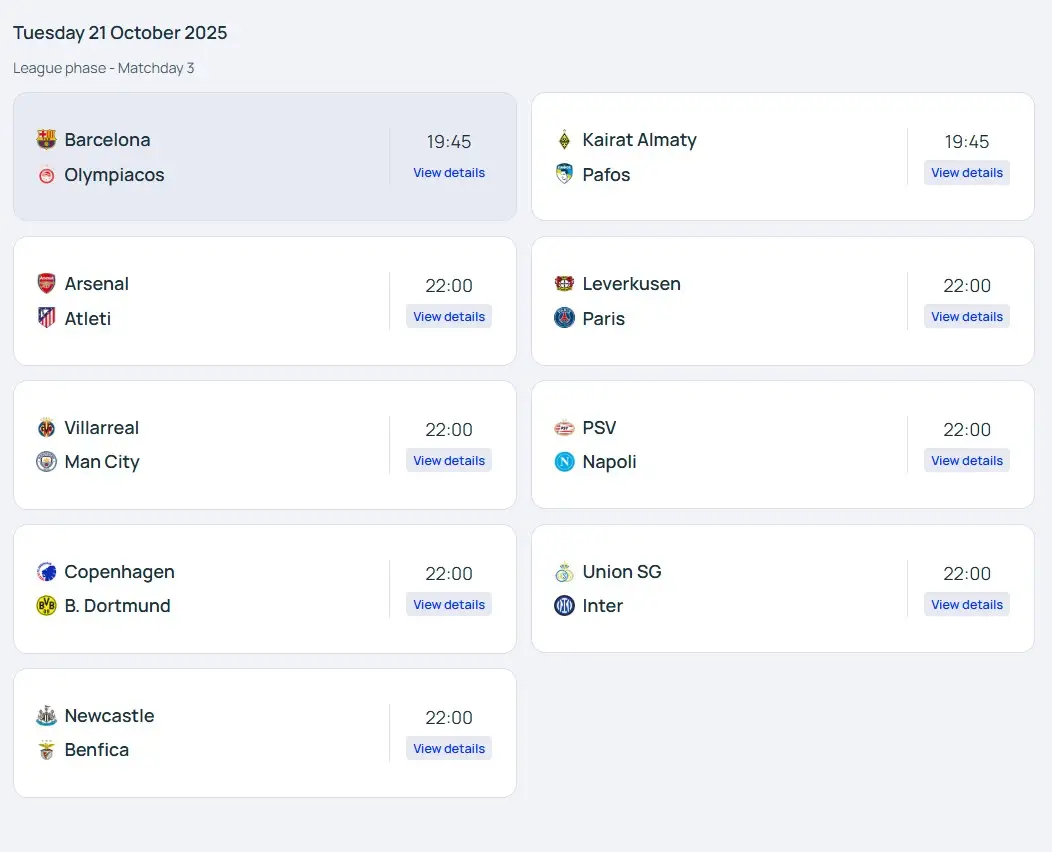The width and height of the screenshot is (1052, 852).
Task: Click the Paris team crest
Action: (564, 318)
